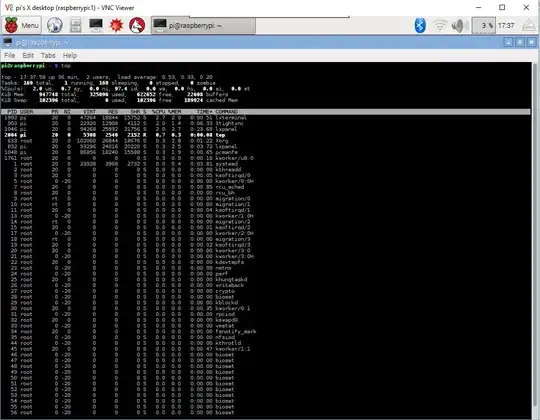This screenshot has width=540, height=420.
Task: Launch the web browser globe icon
Action: point(54,25)
